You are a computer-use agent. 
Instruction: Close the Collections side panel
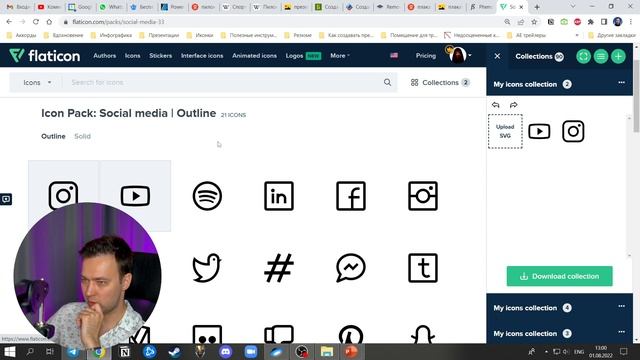coord(497,56)
